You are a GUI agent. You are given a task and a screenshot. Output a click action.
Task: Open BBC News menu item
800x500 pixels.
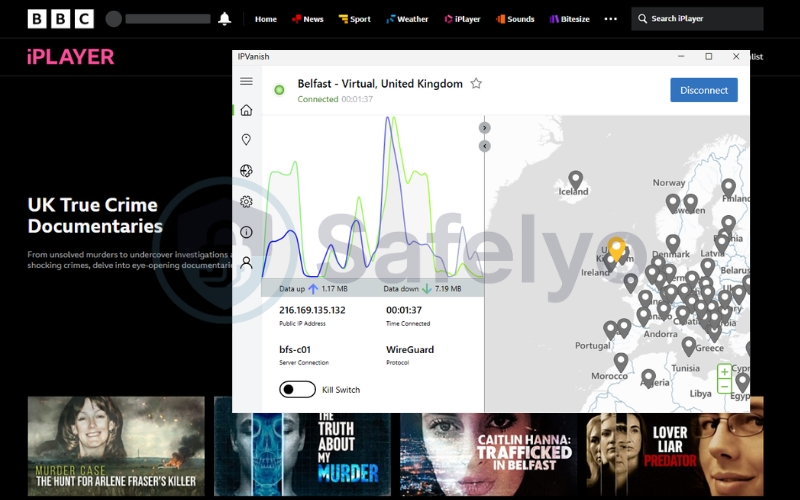(308, 19)
